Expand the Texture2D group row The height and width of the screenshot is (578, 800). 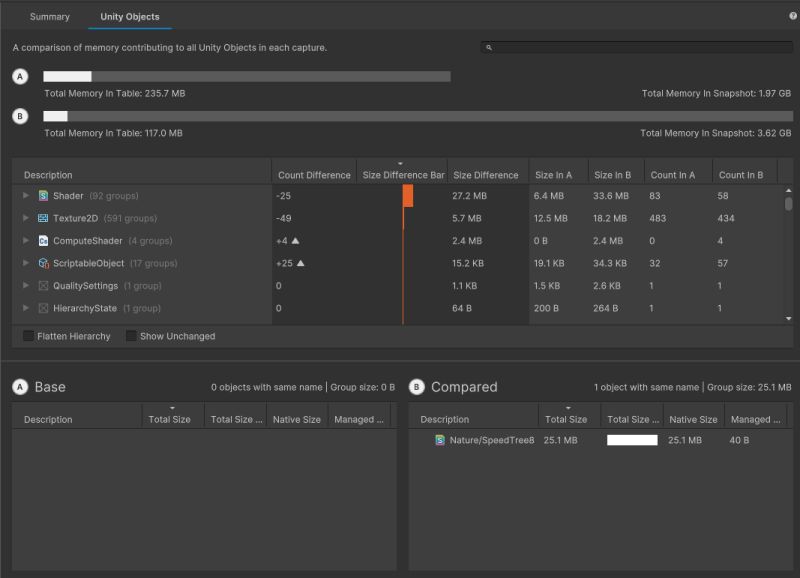click(25, 217)
